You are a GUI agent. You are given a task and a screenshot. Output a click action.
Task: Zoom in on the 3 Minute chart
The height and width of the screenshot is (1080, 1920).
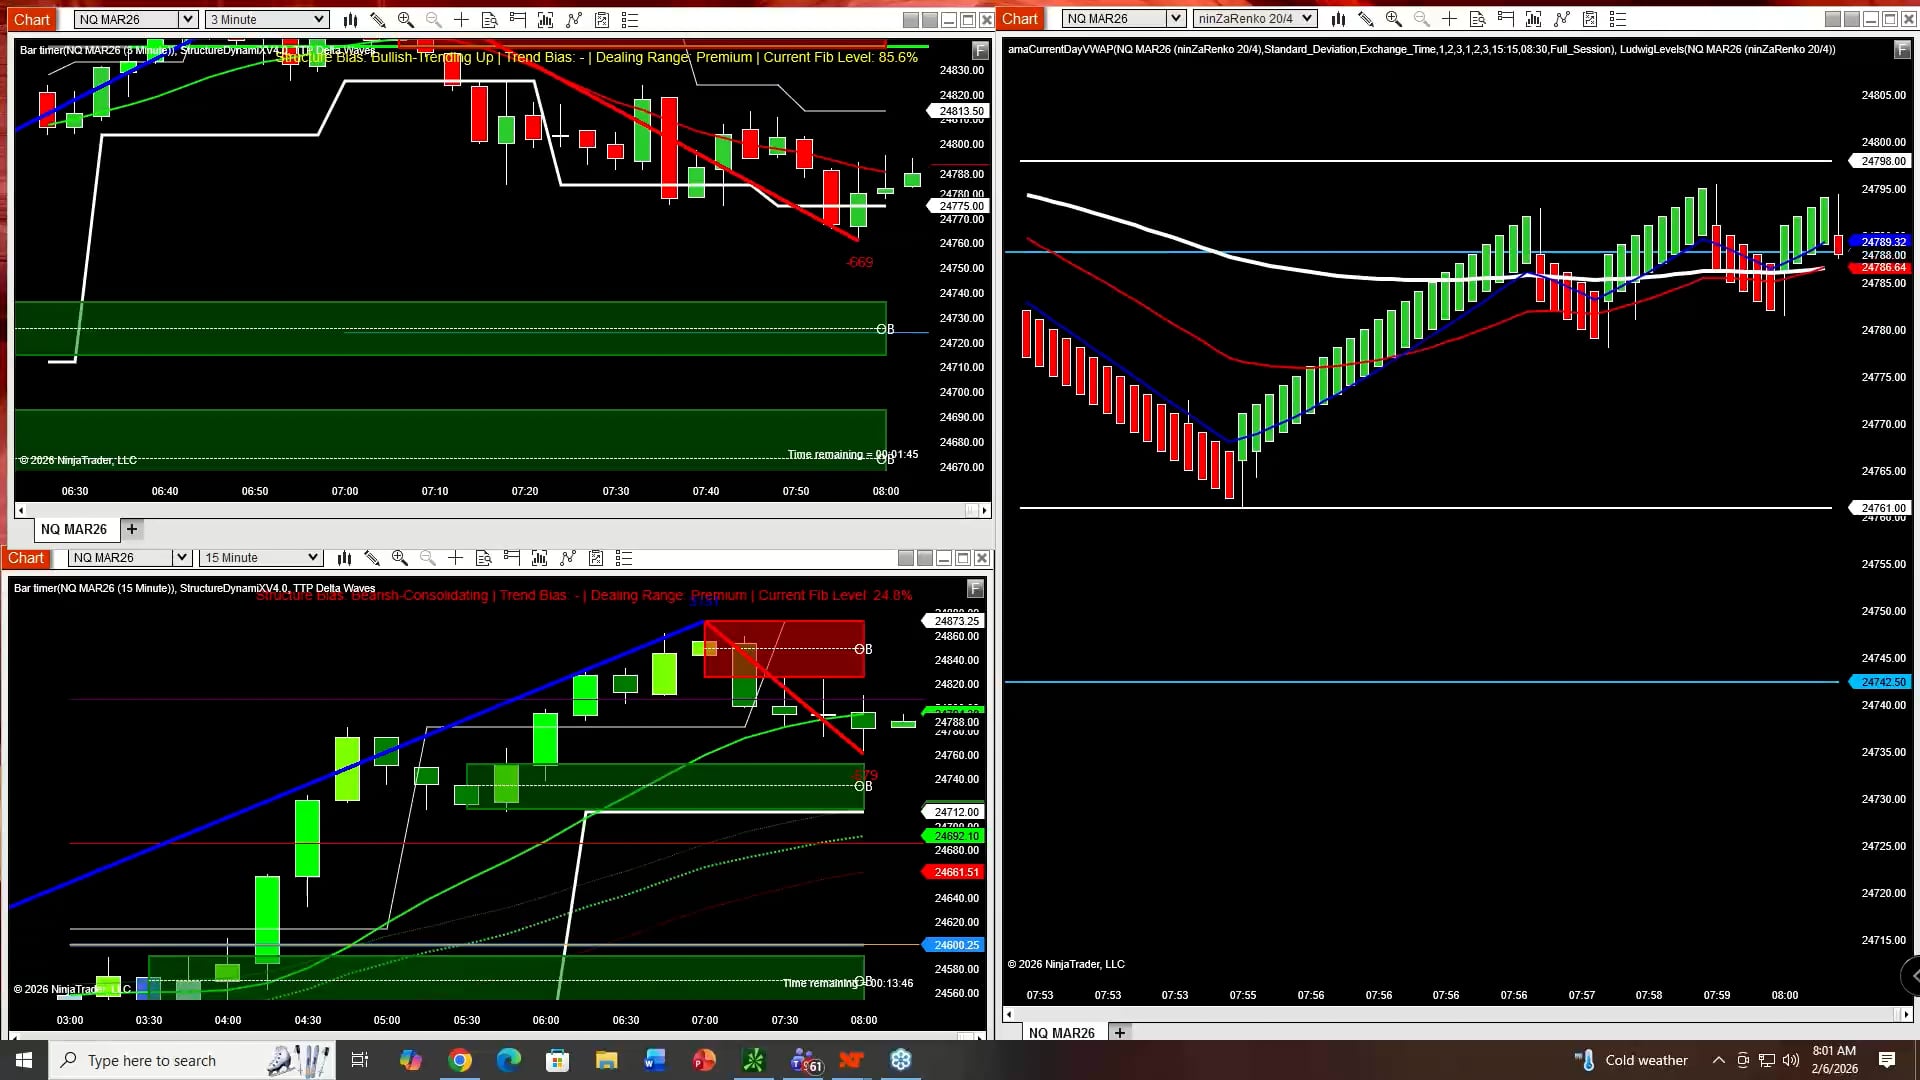(406, 19)
